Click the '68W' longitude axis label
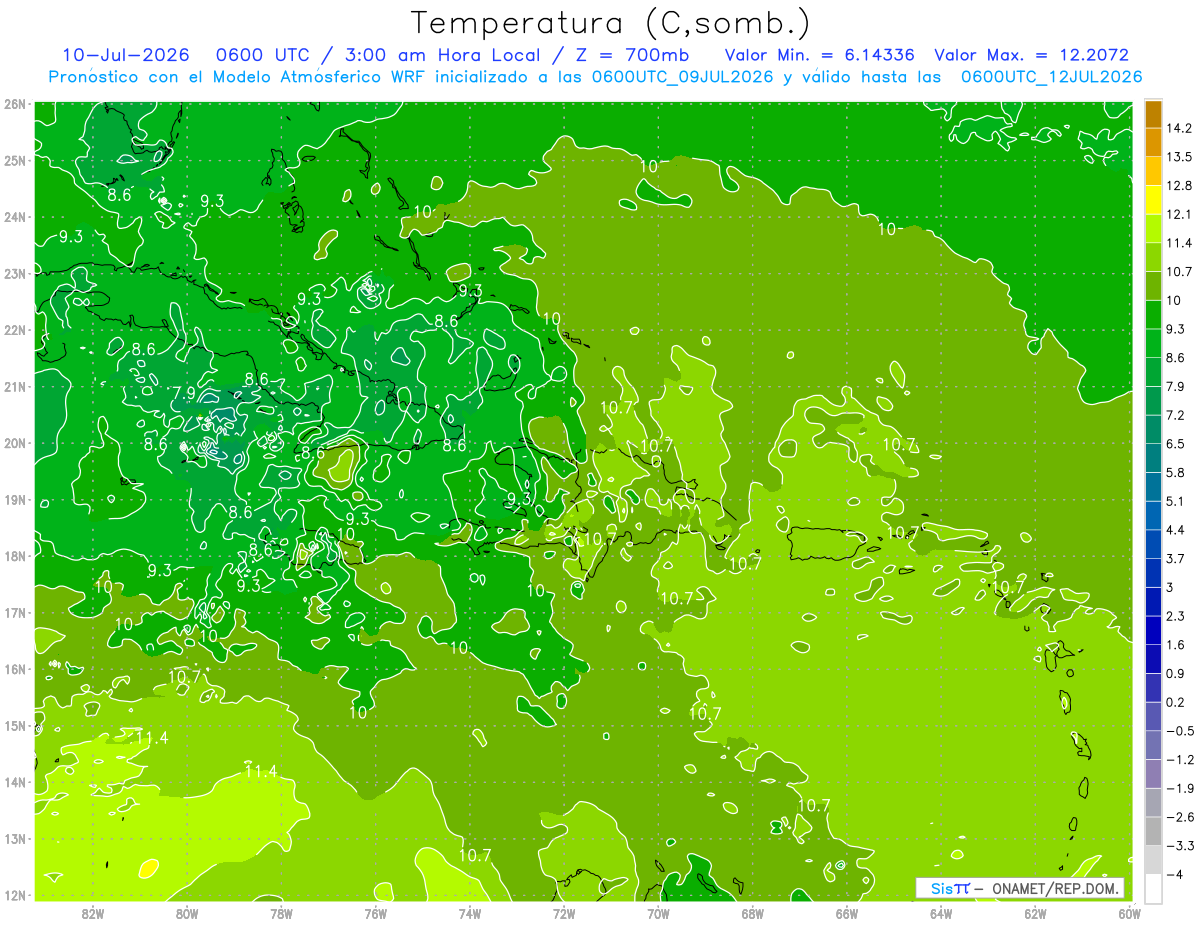Screen dimensions: 1200x927 tap(753, 913)
